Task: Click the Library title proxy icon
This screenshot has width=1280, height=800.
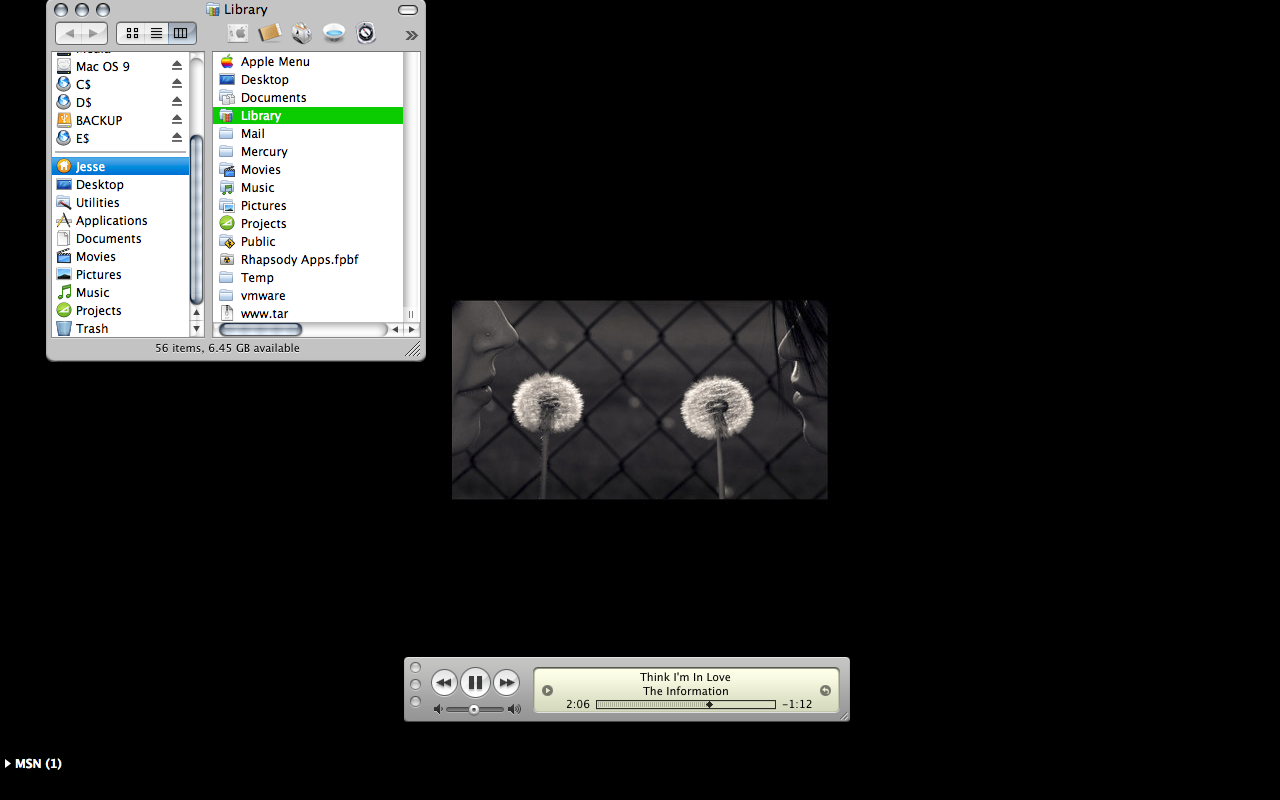Action: coord(213,9)
